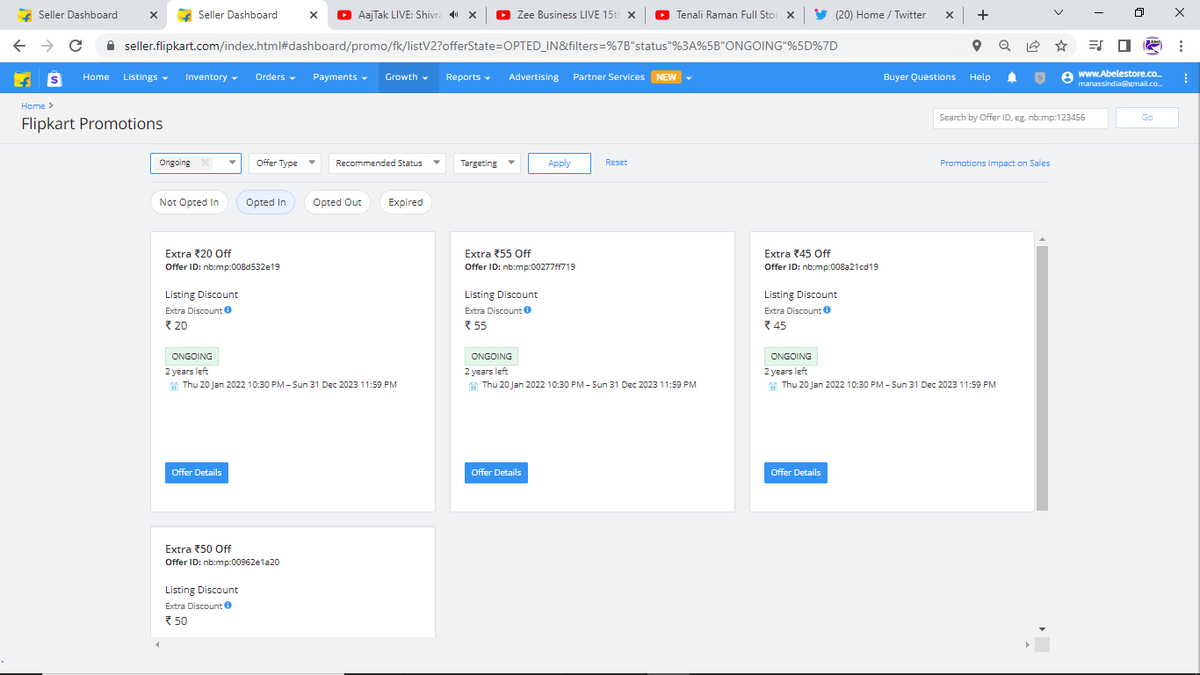Open Offer Details for Extra ₹55 Off
The width and height of the screenshot is (1200, 675).
pyautogui.click(x=496, y=472)
